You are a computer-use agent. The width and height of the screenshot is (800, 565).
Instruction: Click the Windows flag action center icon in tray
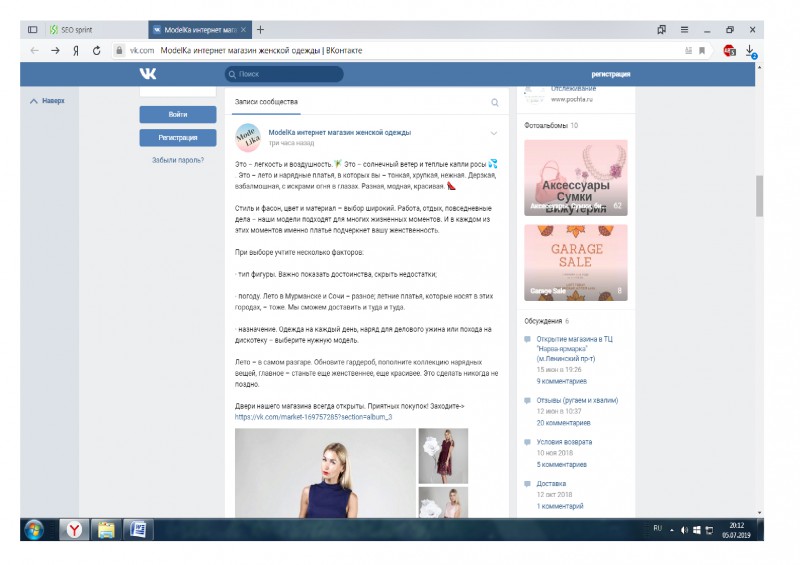[697, 530]
